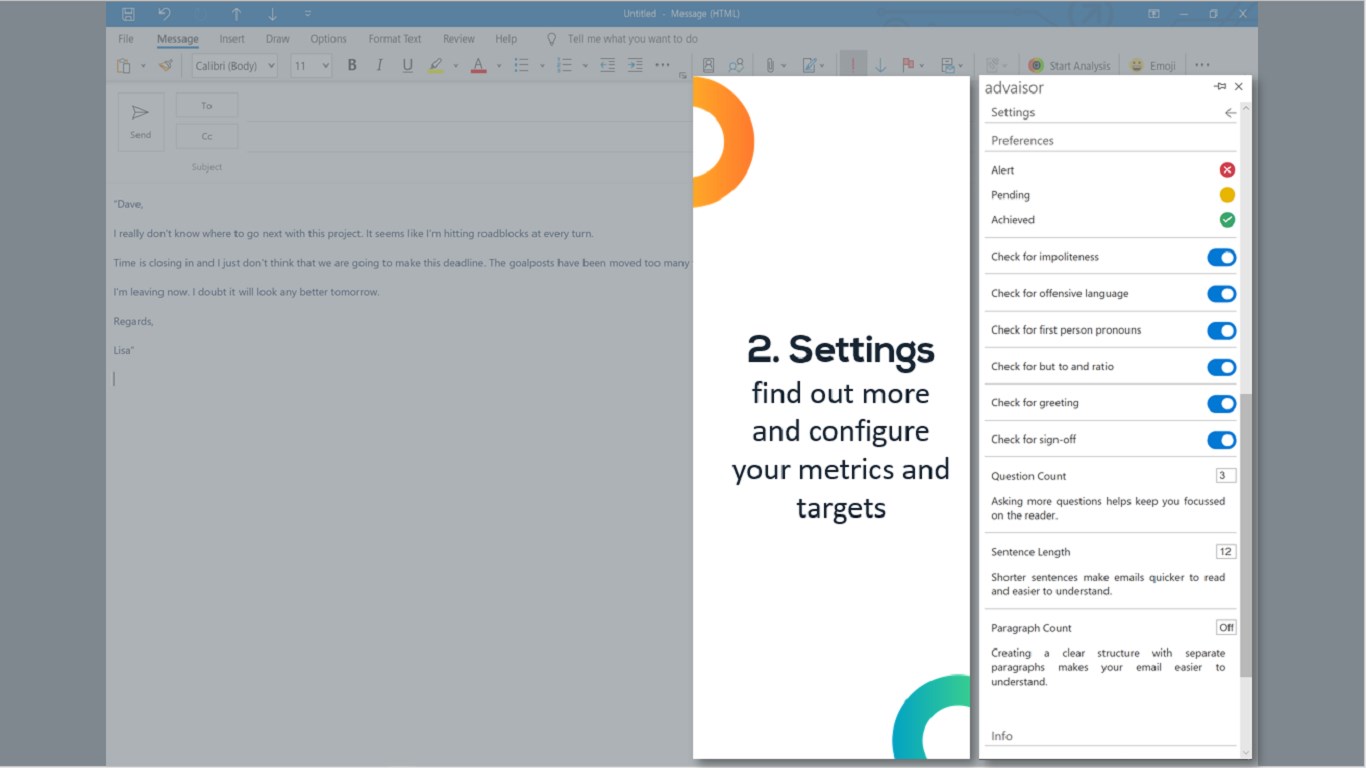Click the Attach File paperclip icon
Image resolution: width=1366 pixels, height=768 pixels.
(770, 65)
